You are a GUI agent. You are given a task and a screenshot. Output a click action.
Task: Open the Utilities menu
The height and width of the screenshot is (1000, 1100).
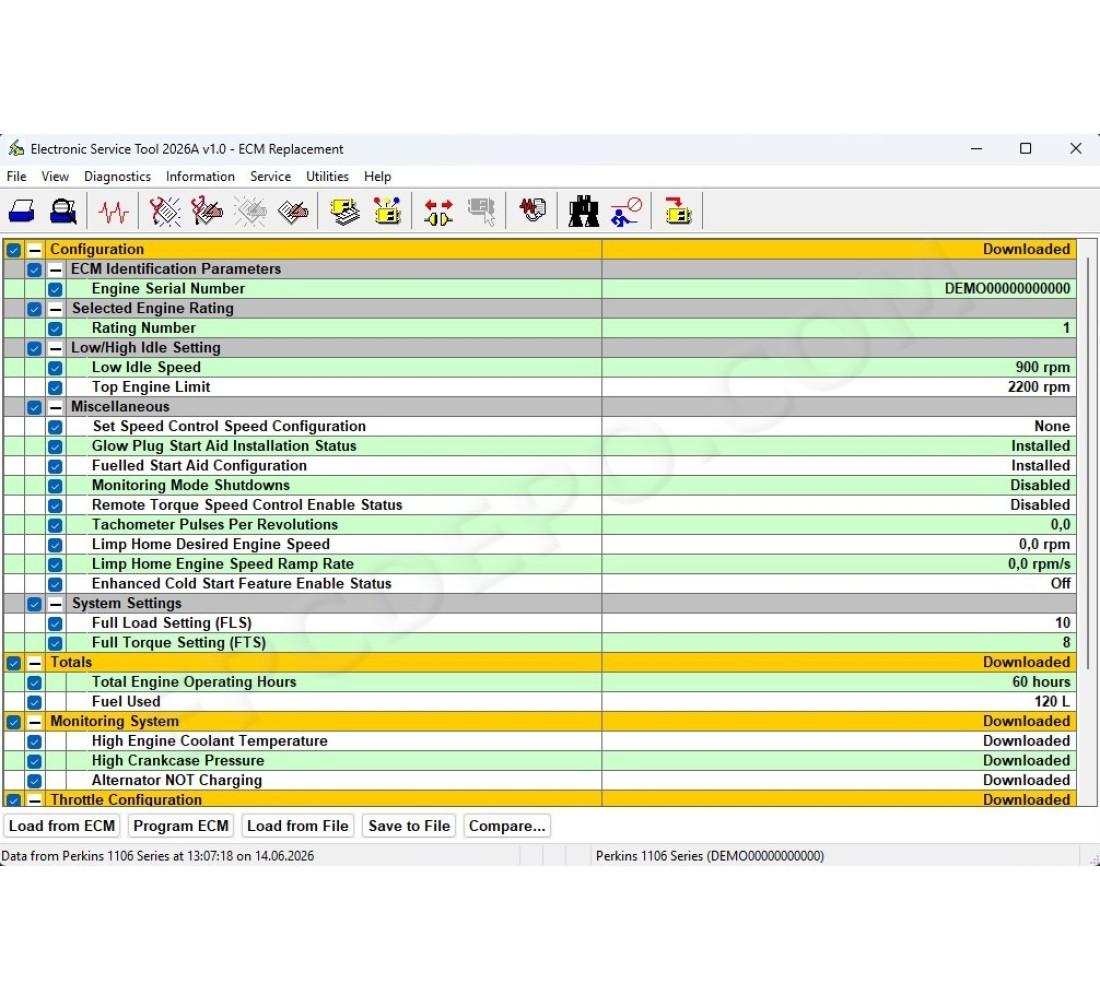(x=327, y=176)
